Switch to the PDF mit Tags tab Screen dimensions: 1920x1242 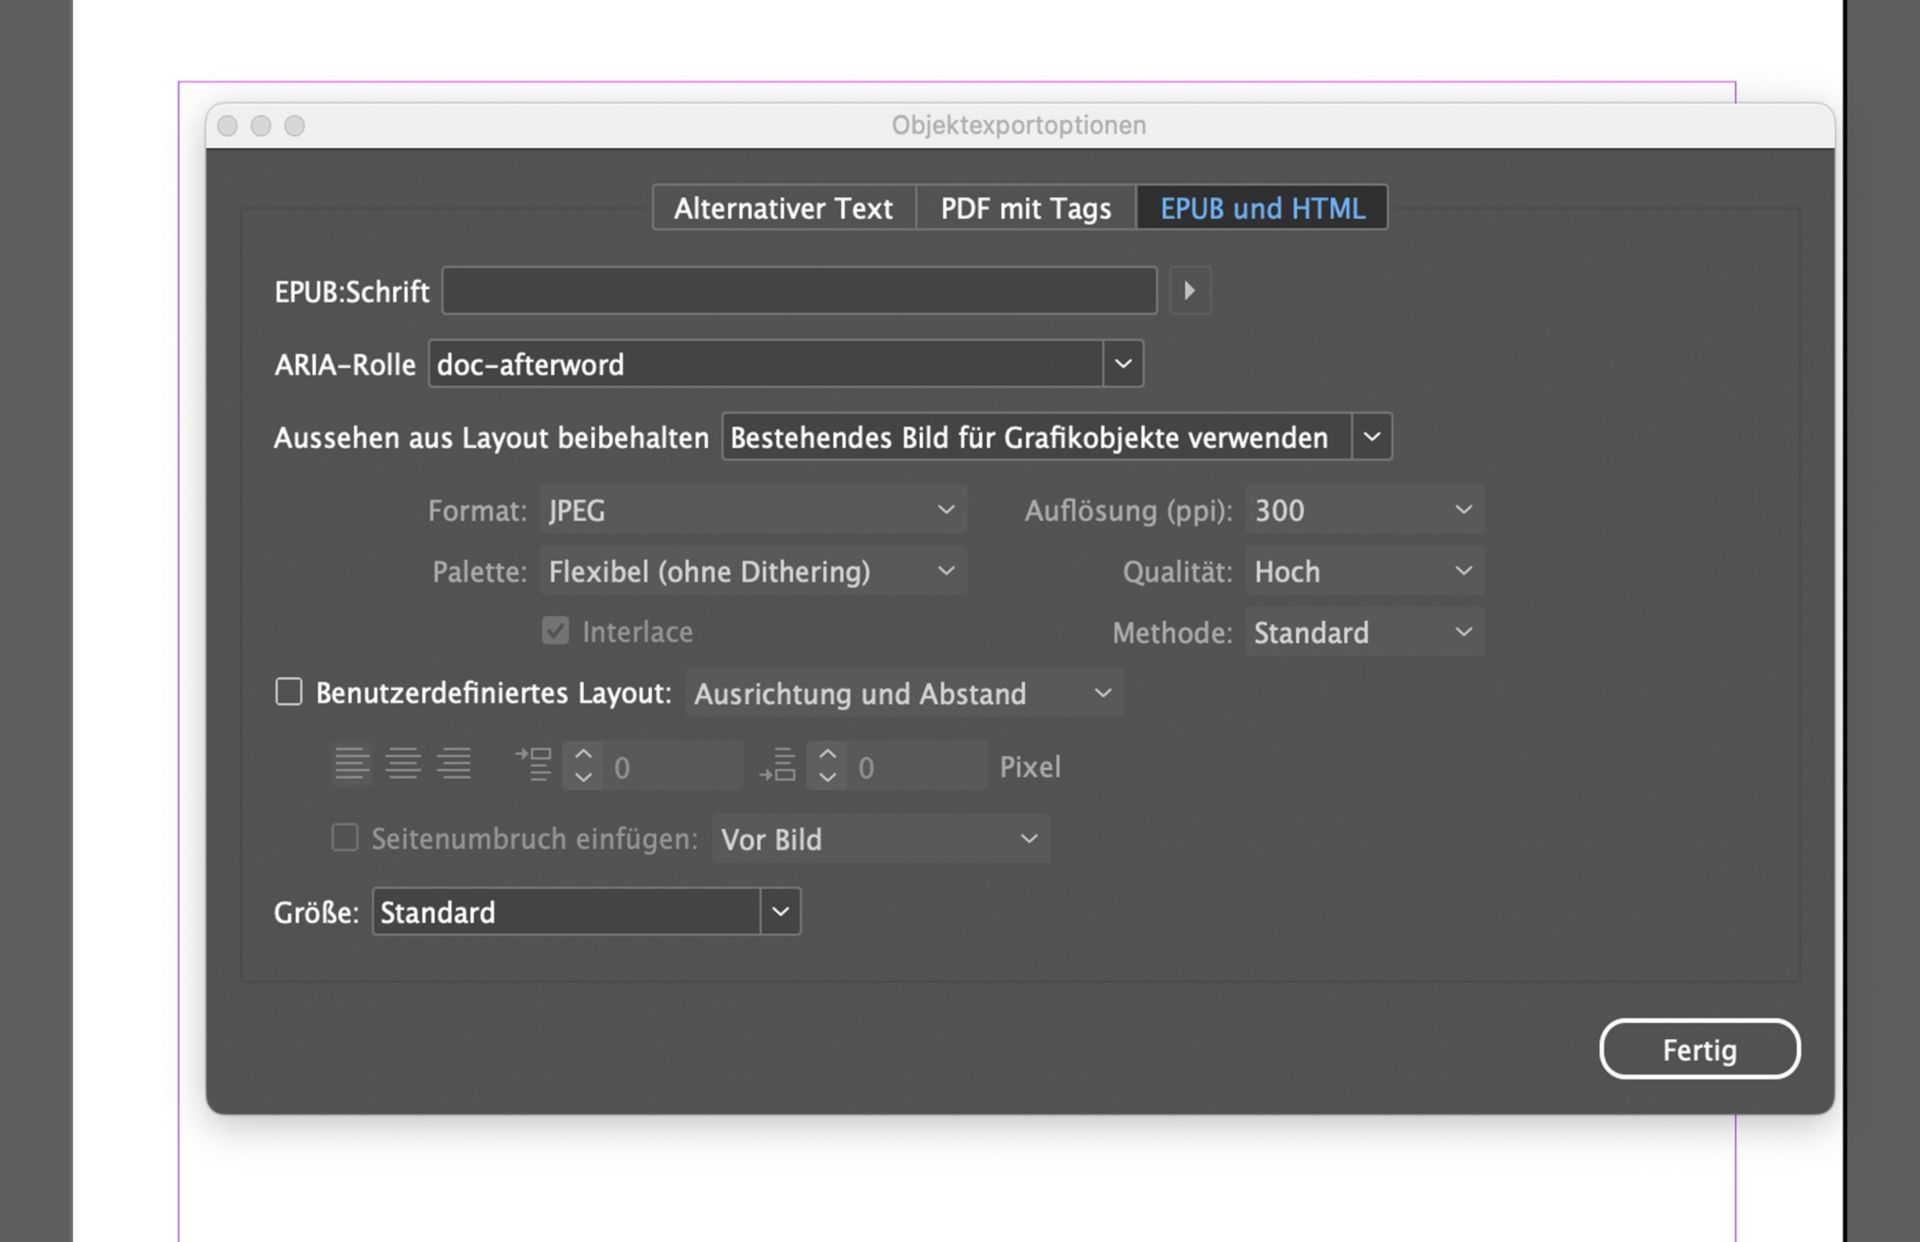tap(1025, 208)
